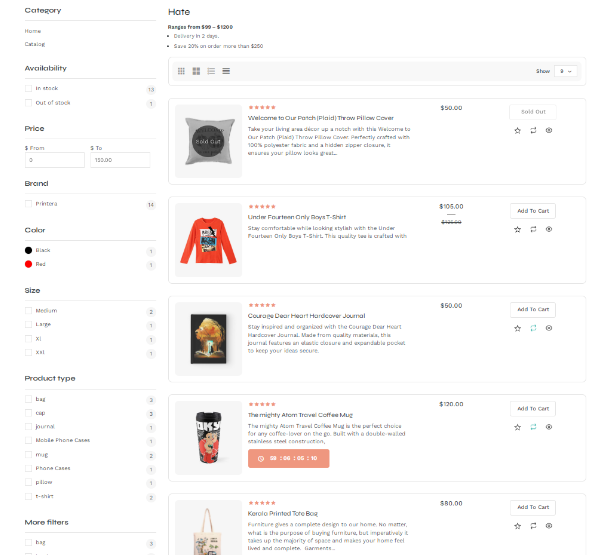Open Home in the Category list

tap(33, 31)
